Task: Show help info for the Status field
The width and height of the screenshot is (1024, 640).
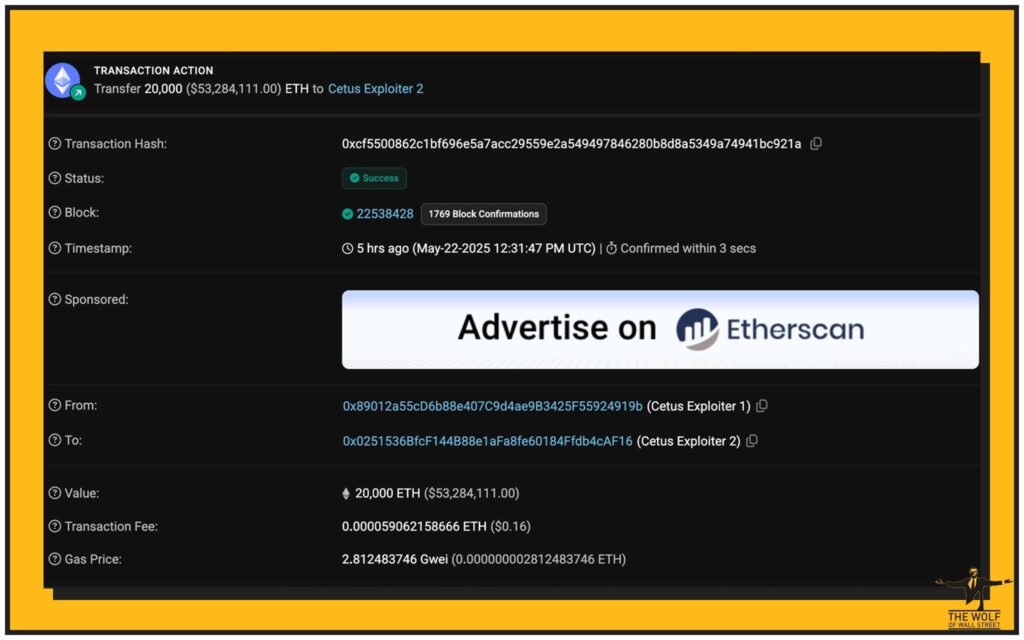Action: click(x=55, y=178)
